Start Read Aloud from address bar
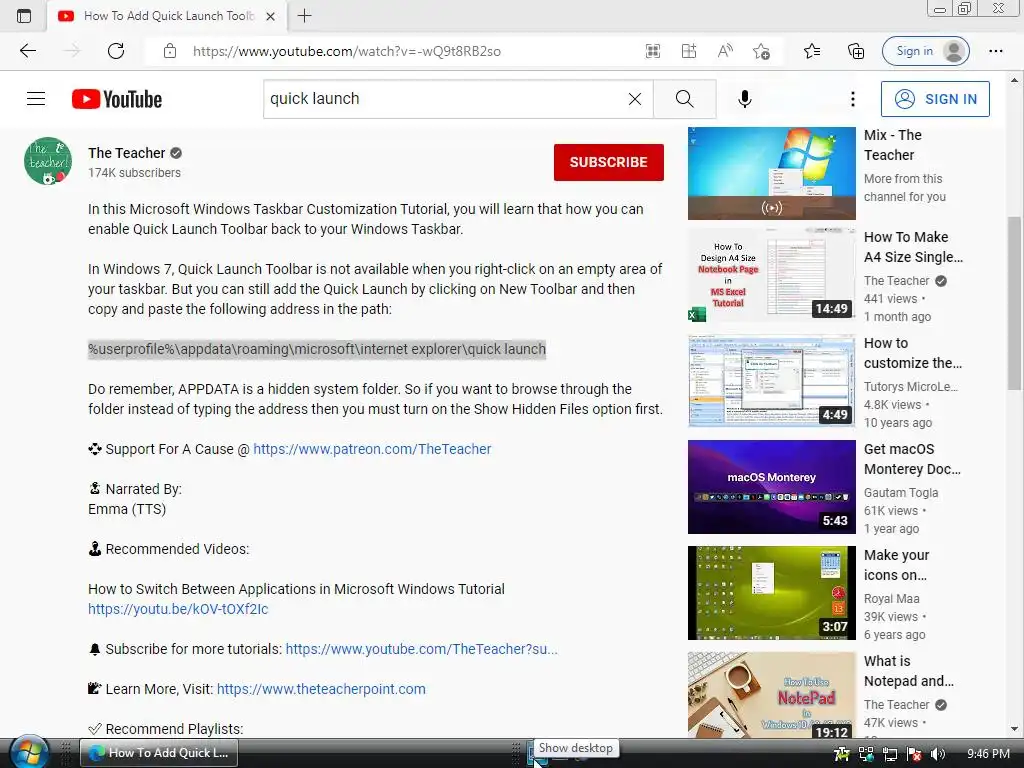This screenshot has height=768, width=1024. [x=725, y=51]
